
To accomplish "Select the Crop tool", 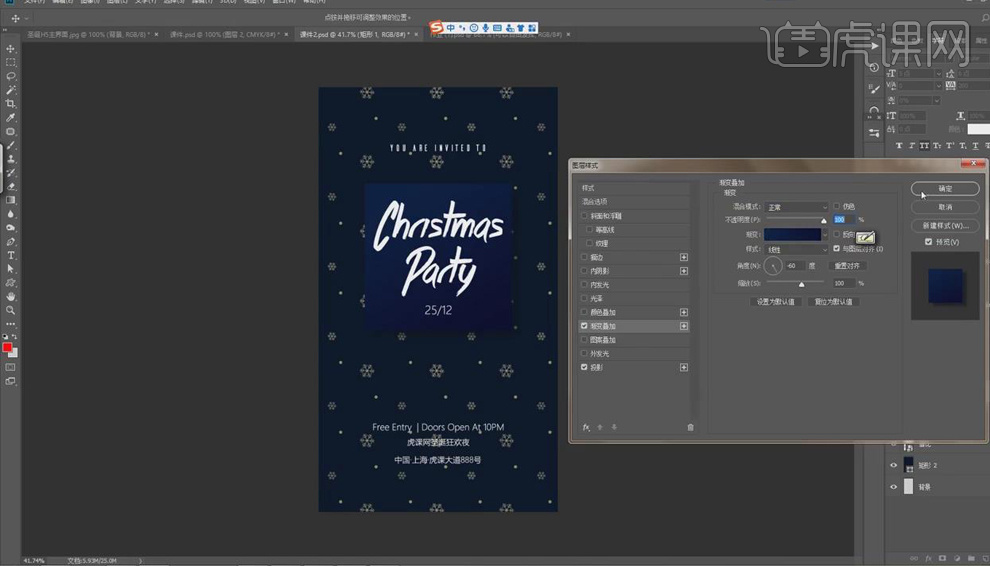I will [x=11, y=104].
